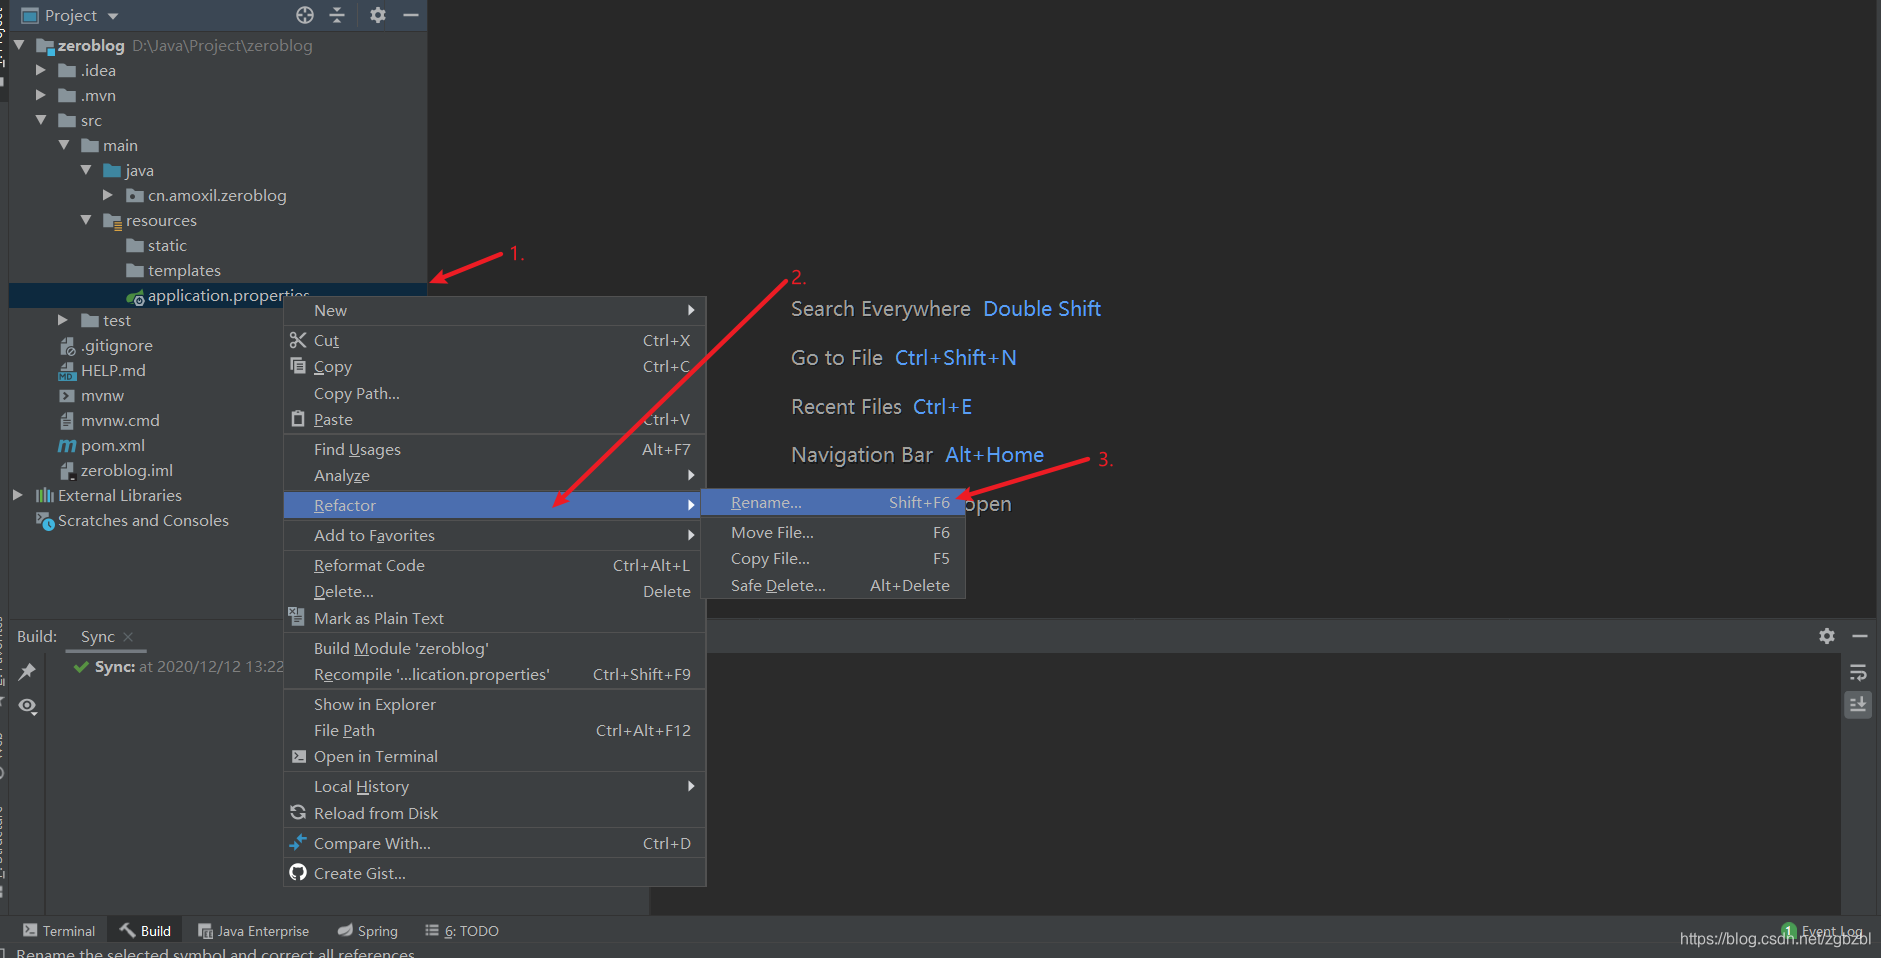This screenshot has height=958, width=1881.
Task: Open the TODO tool window
Action: click(x=462, y=931)
